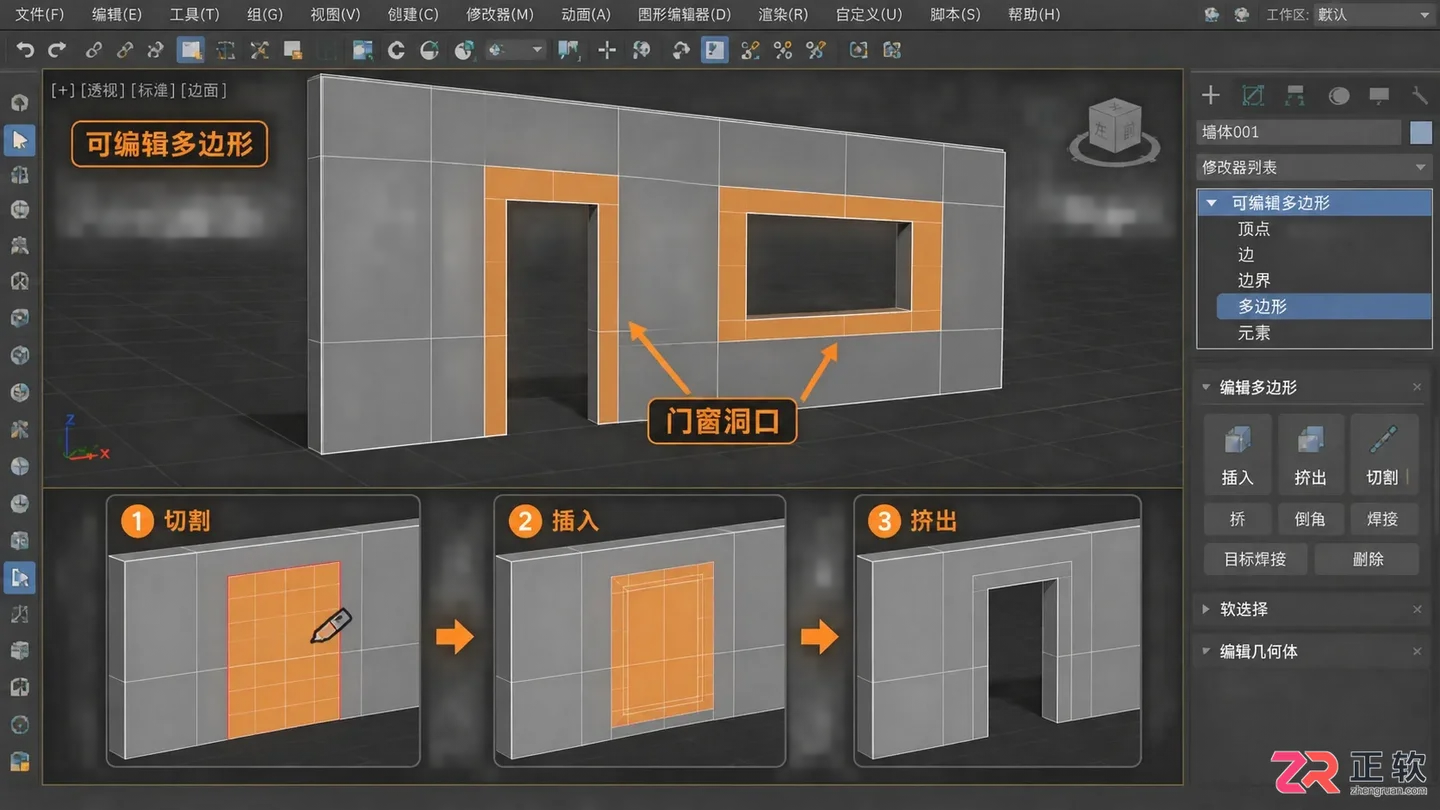
Task: Select the highlighted Select Object toolbar tool
Action: click(190, 50)
